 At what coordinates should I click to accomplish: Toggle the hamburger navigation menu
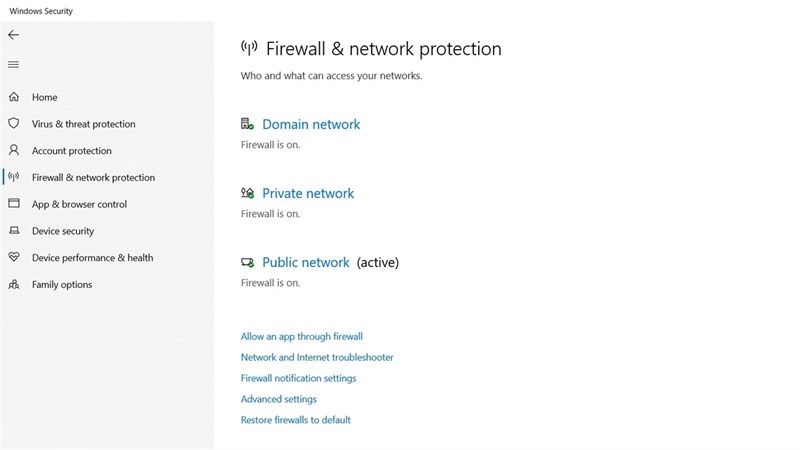[14, 65]
